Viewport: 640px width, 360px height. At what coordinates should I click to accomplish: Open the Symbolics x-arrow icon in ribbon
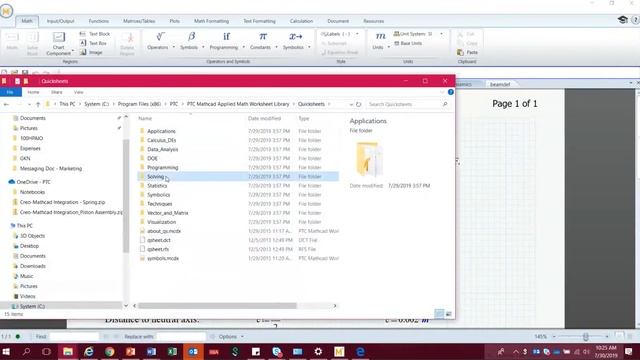coord(296,37)
